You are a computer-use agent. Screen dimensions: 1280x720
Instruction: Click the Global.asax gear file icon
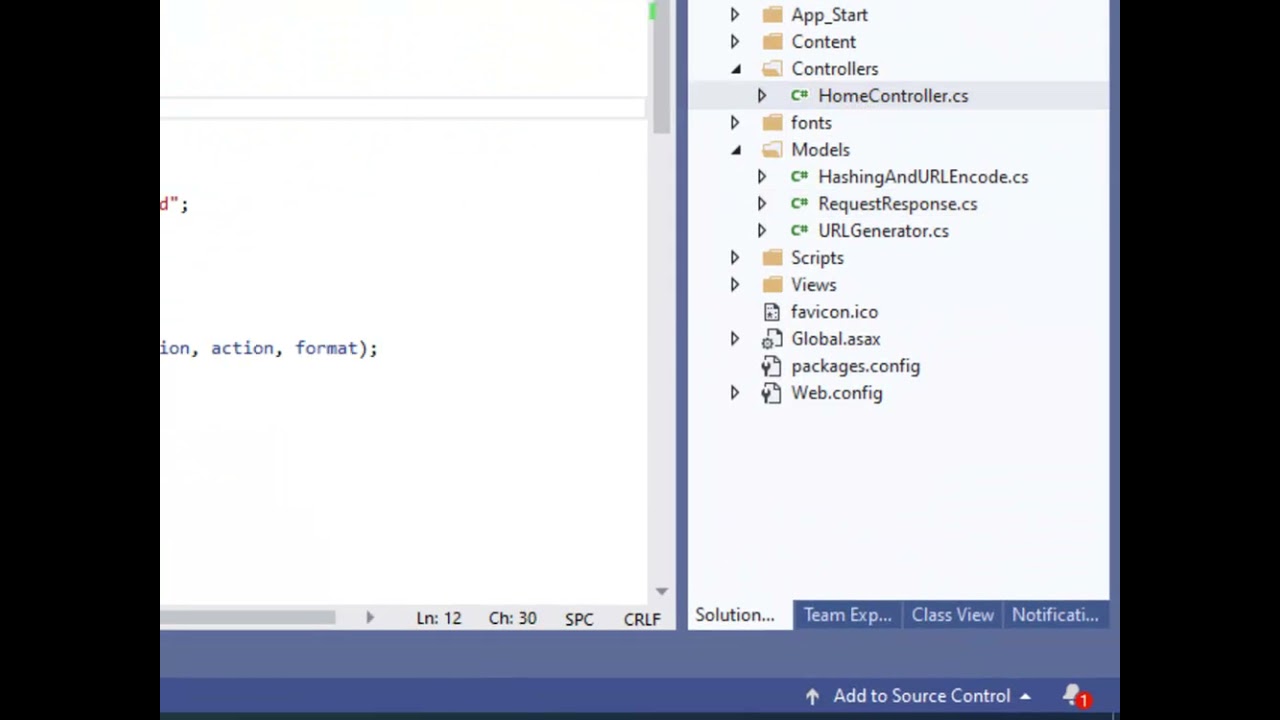[772, 339]
